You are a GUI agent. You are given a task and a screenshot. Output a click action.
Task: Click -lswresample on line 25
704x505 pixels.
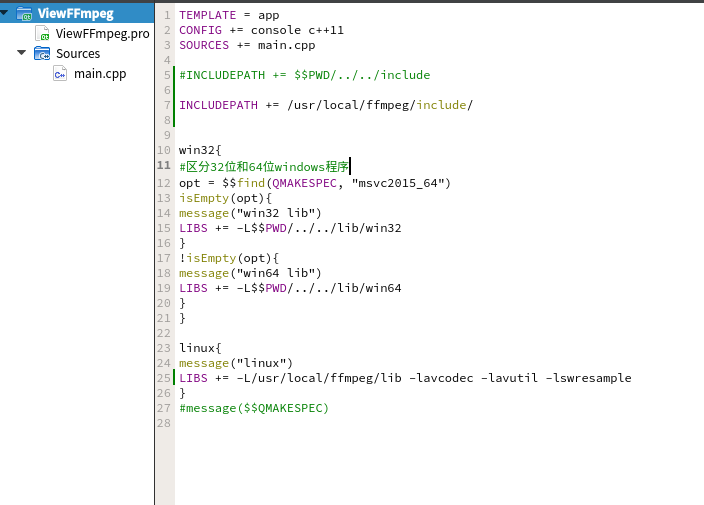click(588, 378)
